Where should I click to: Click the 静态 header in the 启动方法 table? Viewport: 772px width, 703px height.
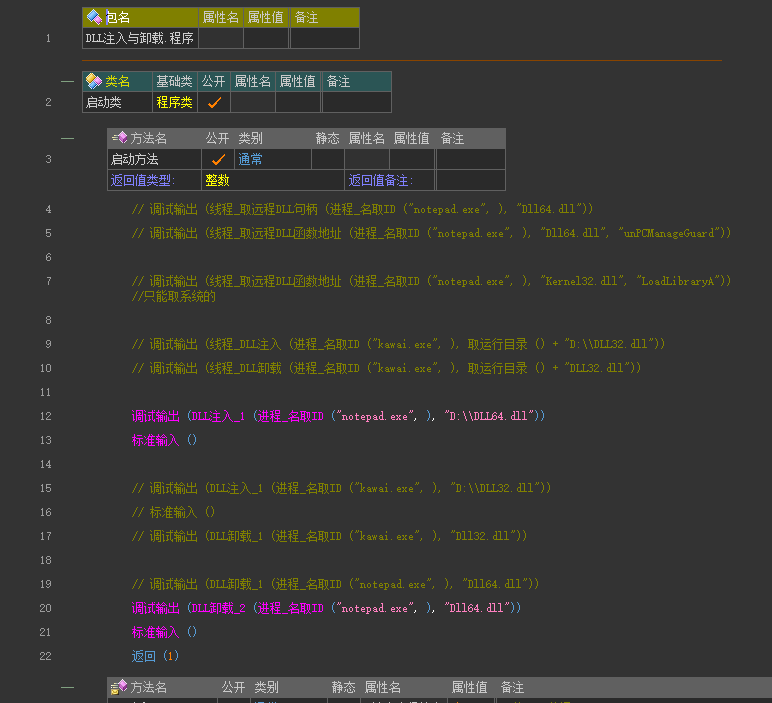[327, 138]
